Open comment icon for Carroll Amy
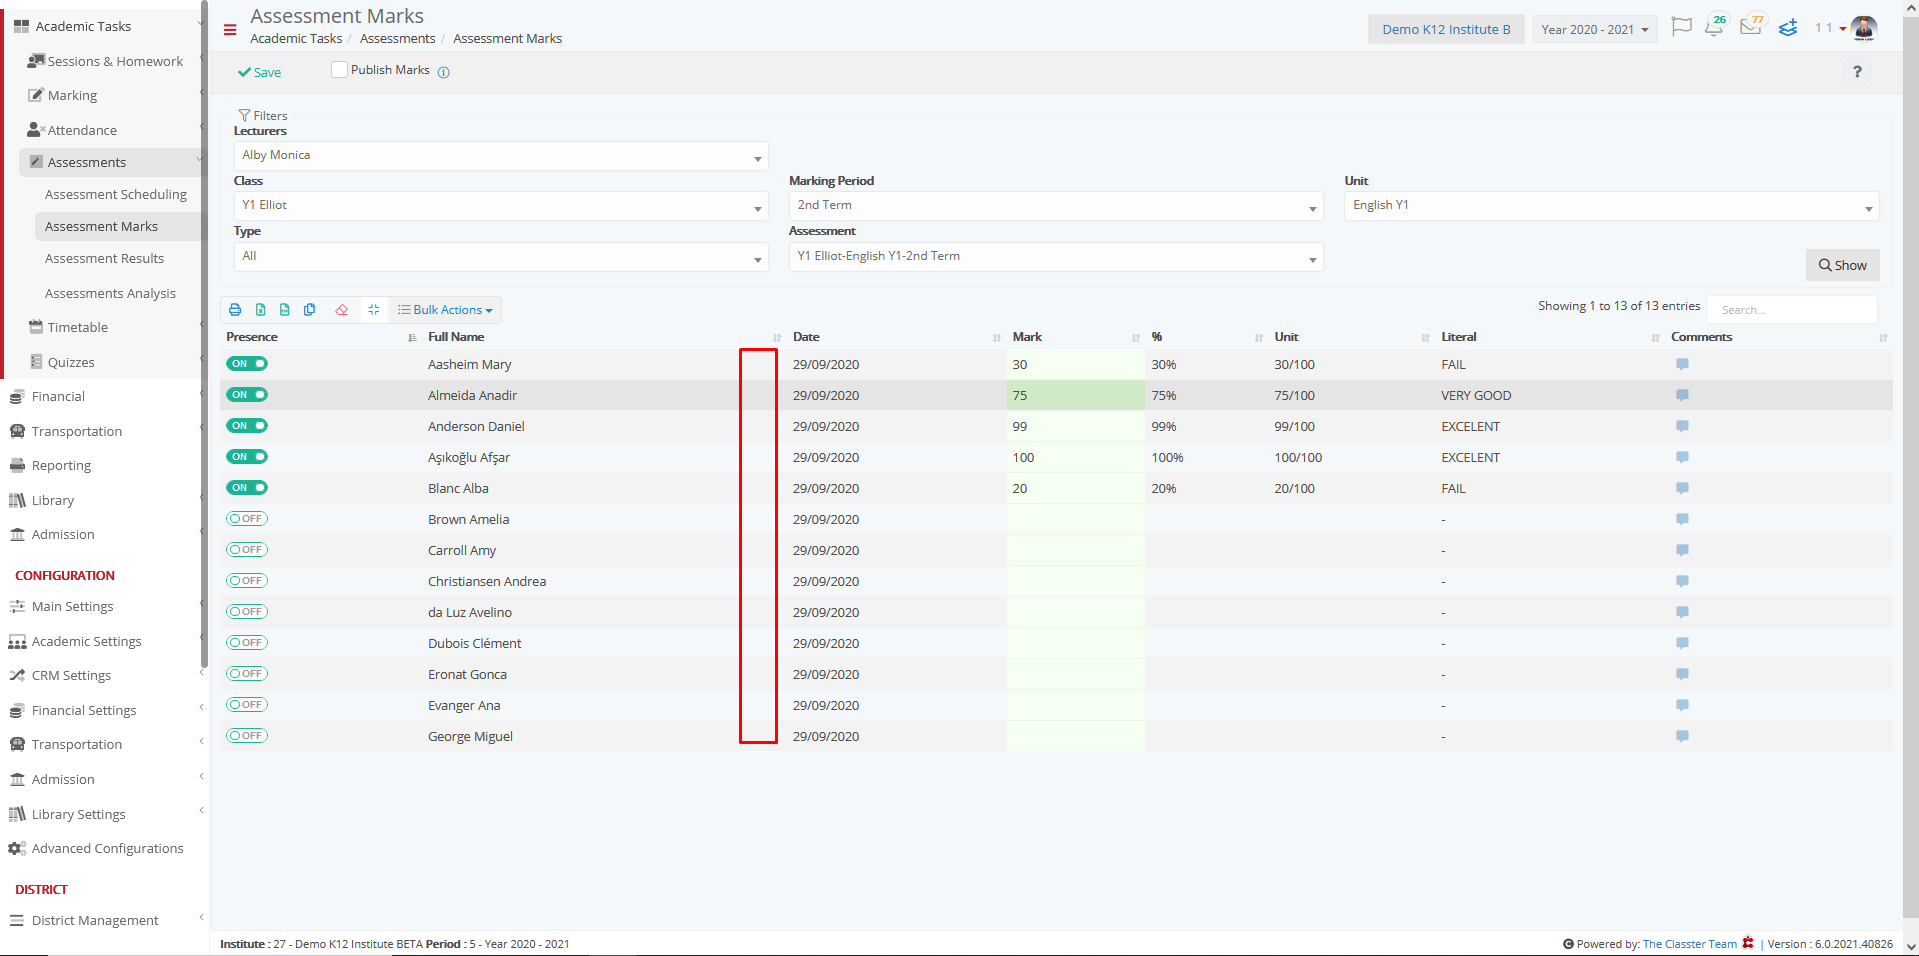This screenshot has height=956, width=1919. (x=1682, y=550)
